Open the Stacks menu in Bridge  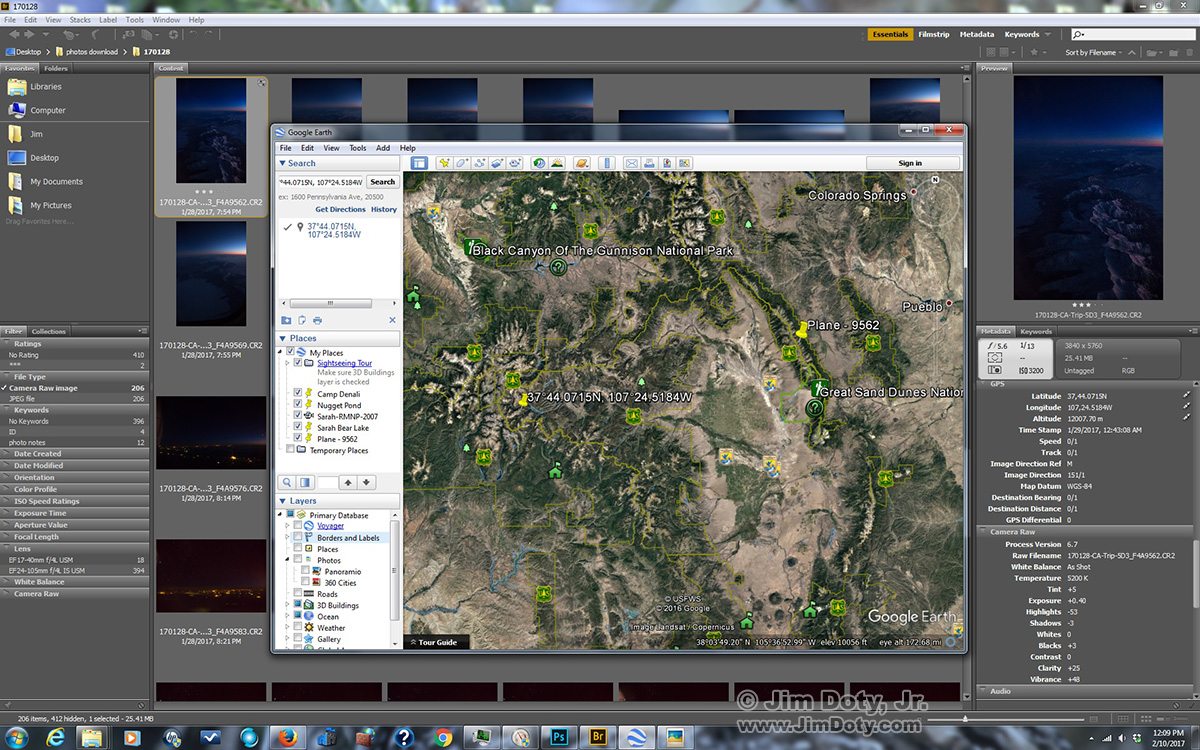[80, 19]
